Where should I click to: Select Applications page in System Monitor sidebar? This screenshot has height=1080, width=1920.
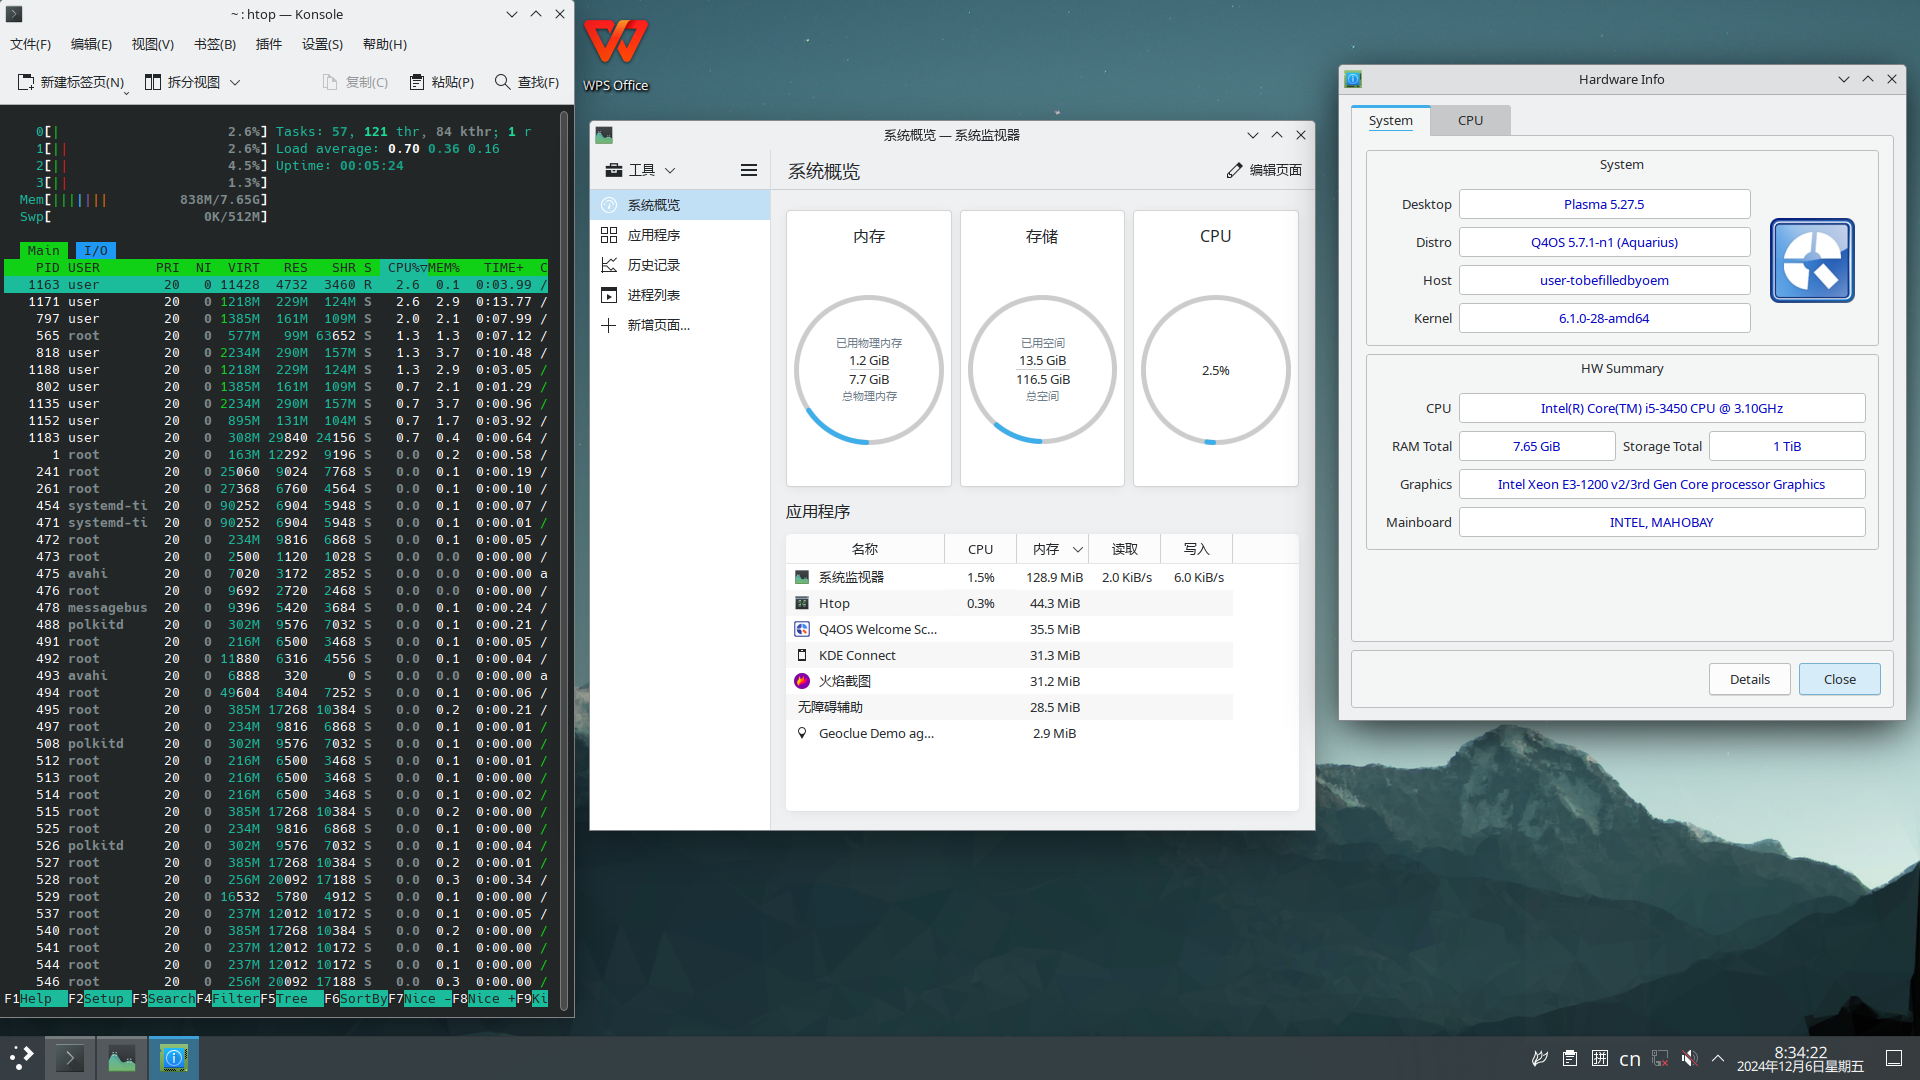[680, 235]
